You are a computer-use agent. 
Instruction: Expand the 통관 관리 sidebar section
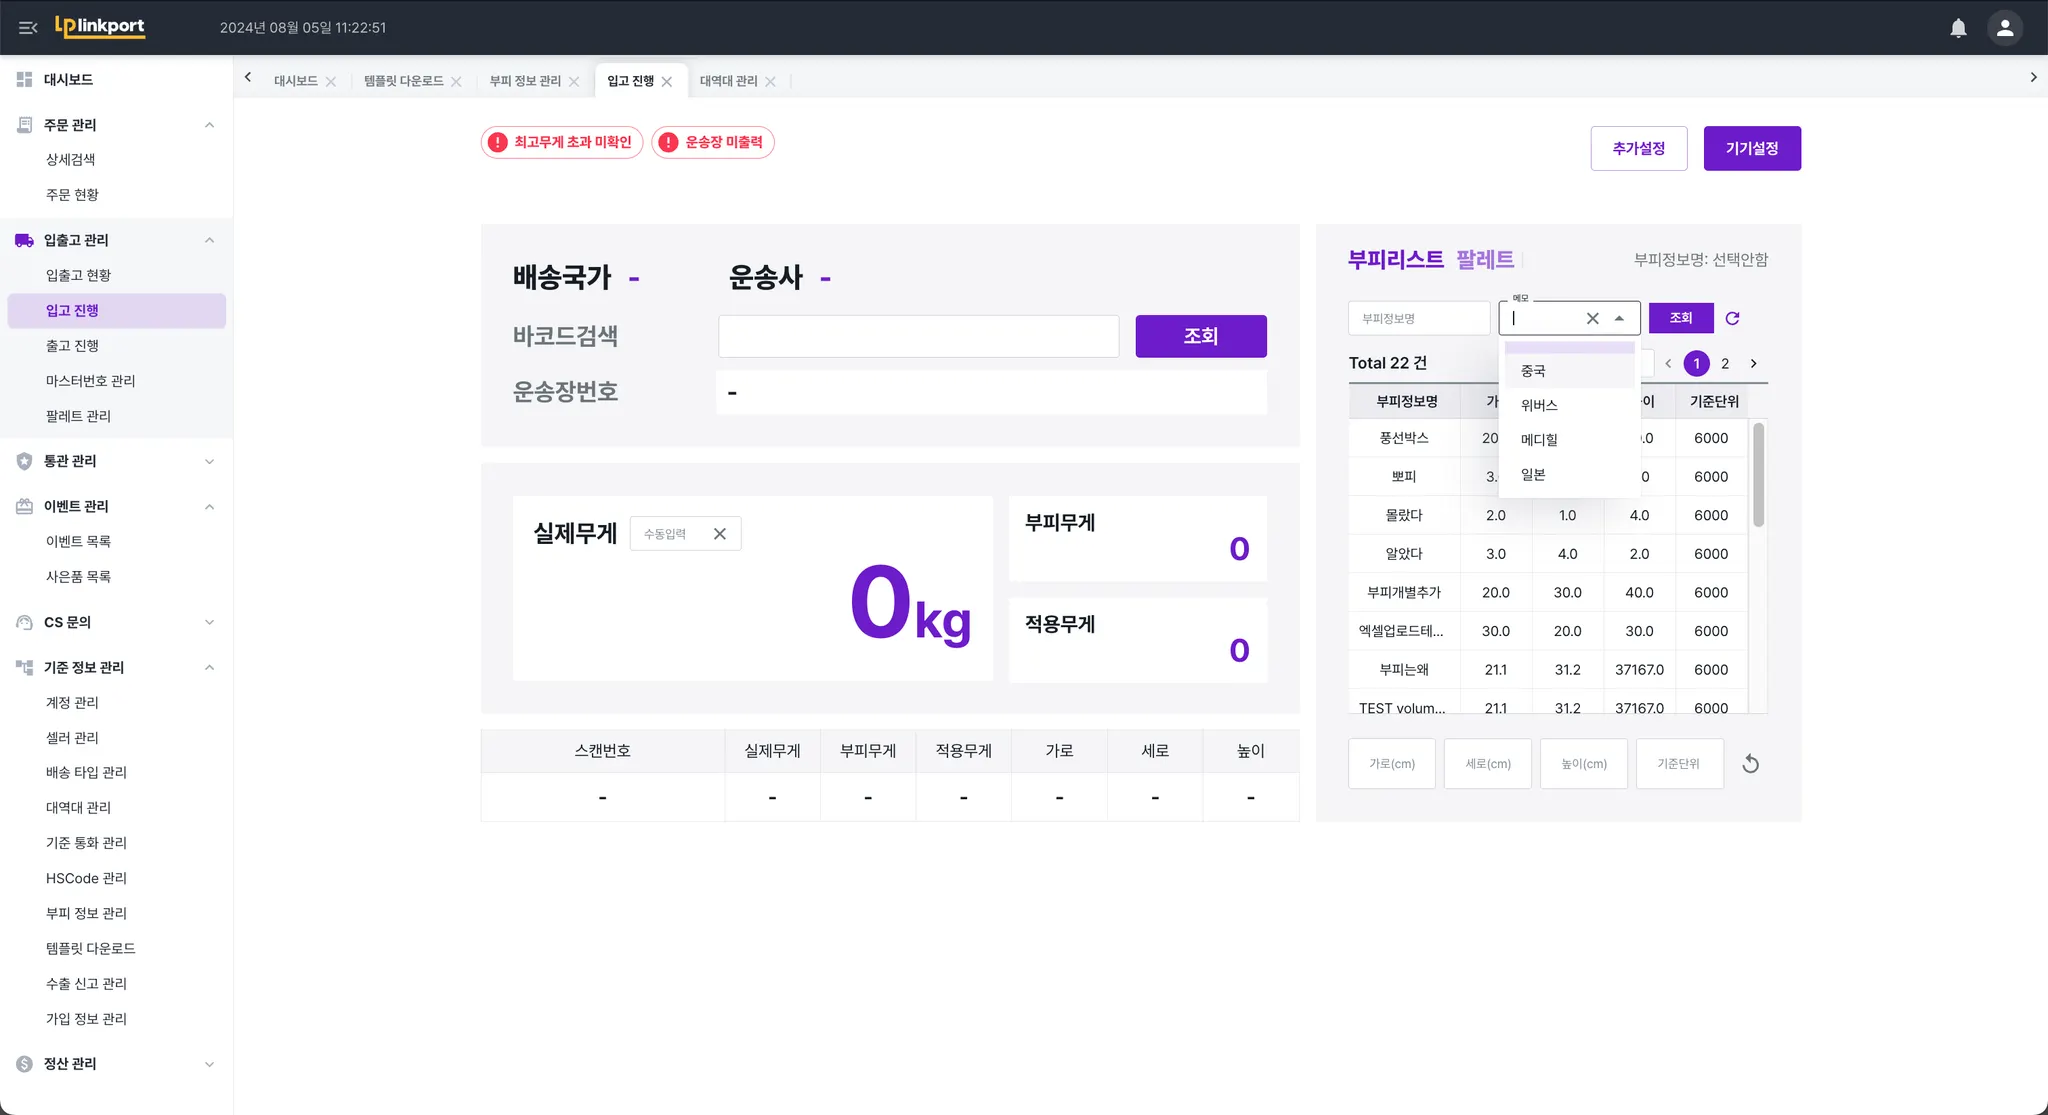(x=209, y=461)
